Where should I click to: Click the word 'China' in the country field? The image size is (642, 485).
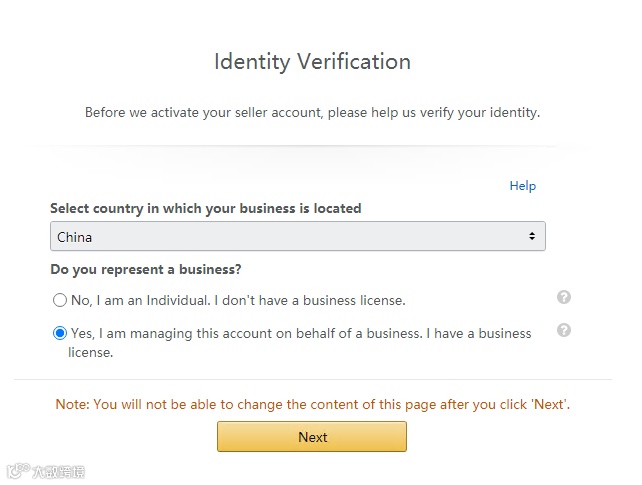(x=75, y=237)
